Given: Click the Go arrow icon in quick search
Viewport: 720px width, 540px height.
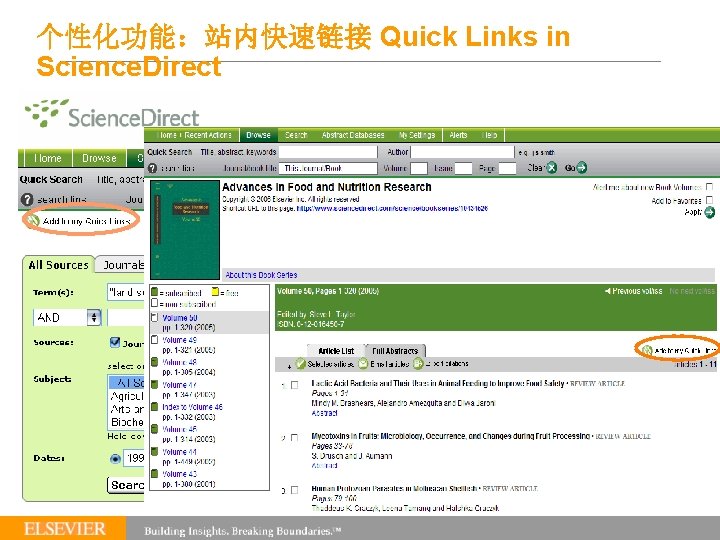Looking at the screenshot, I should [581, 168].
